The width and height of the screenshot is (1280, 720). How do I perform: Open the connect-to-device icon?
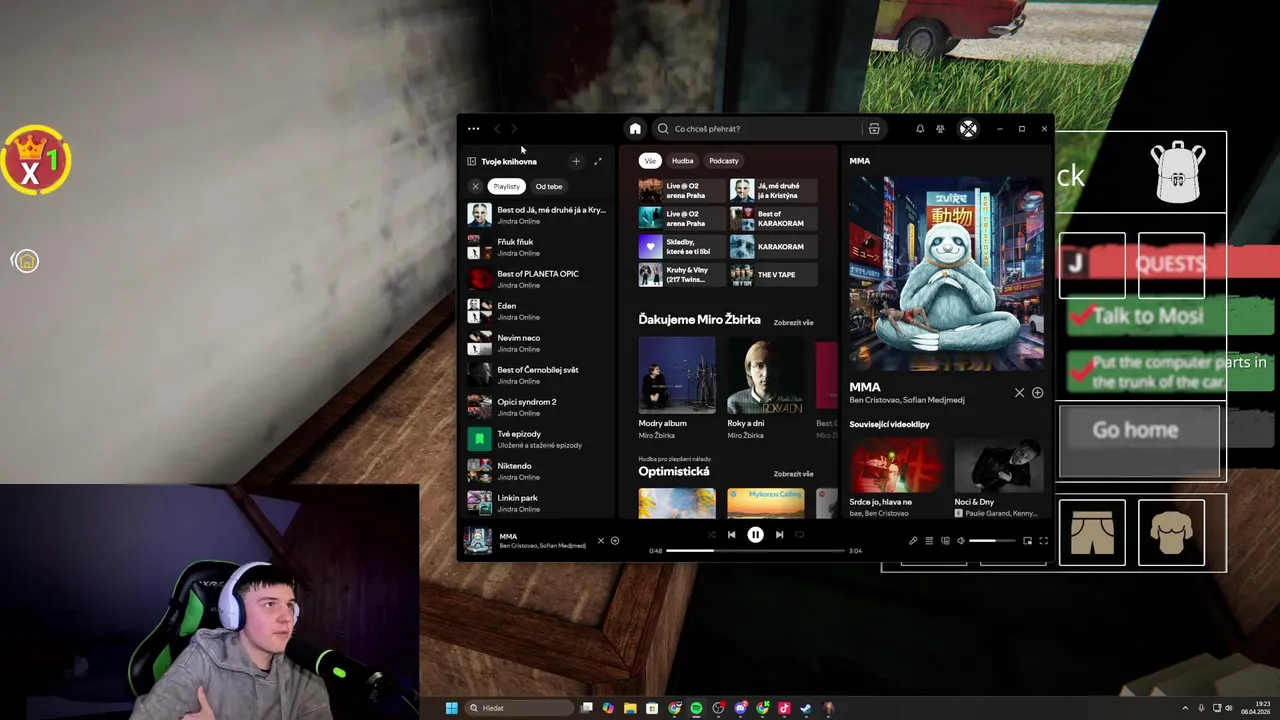tap(945, 541)
